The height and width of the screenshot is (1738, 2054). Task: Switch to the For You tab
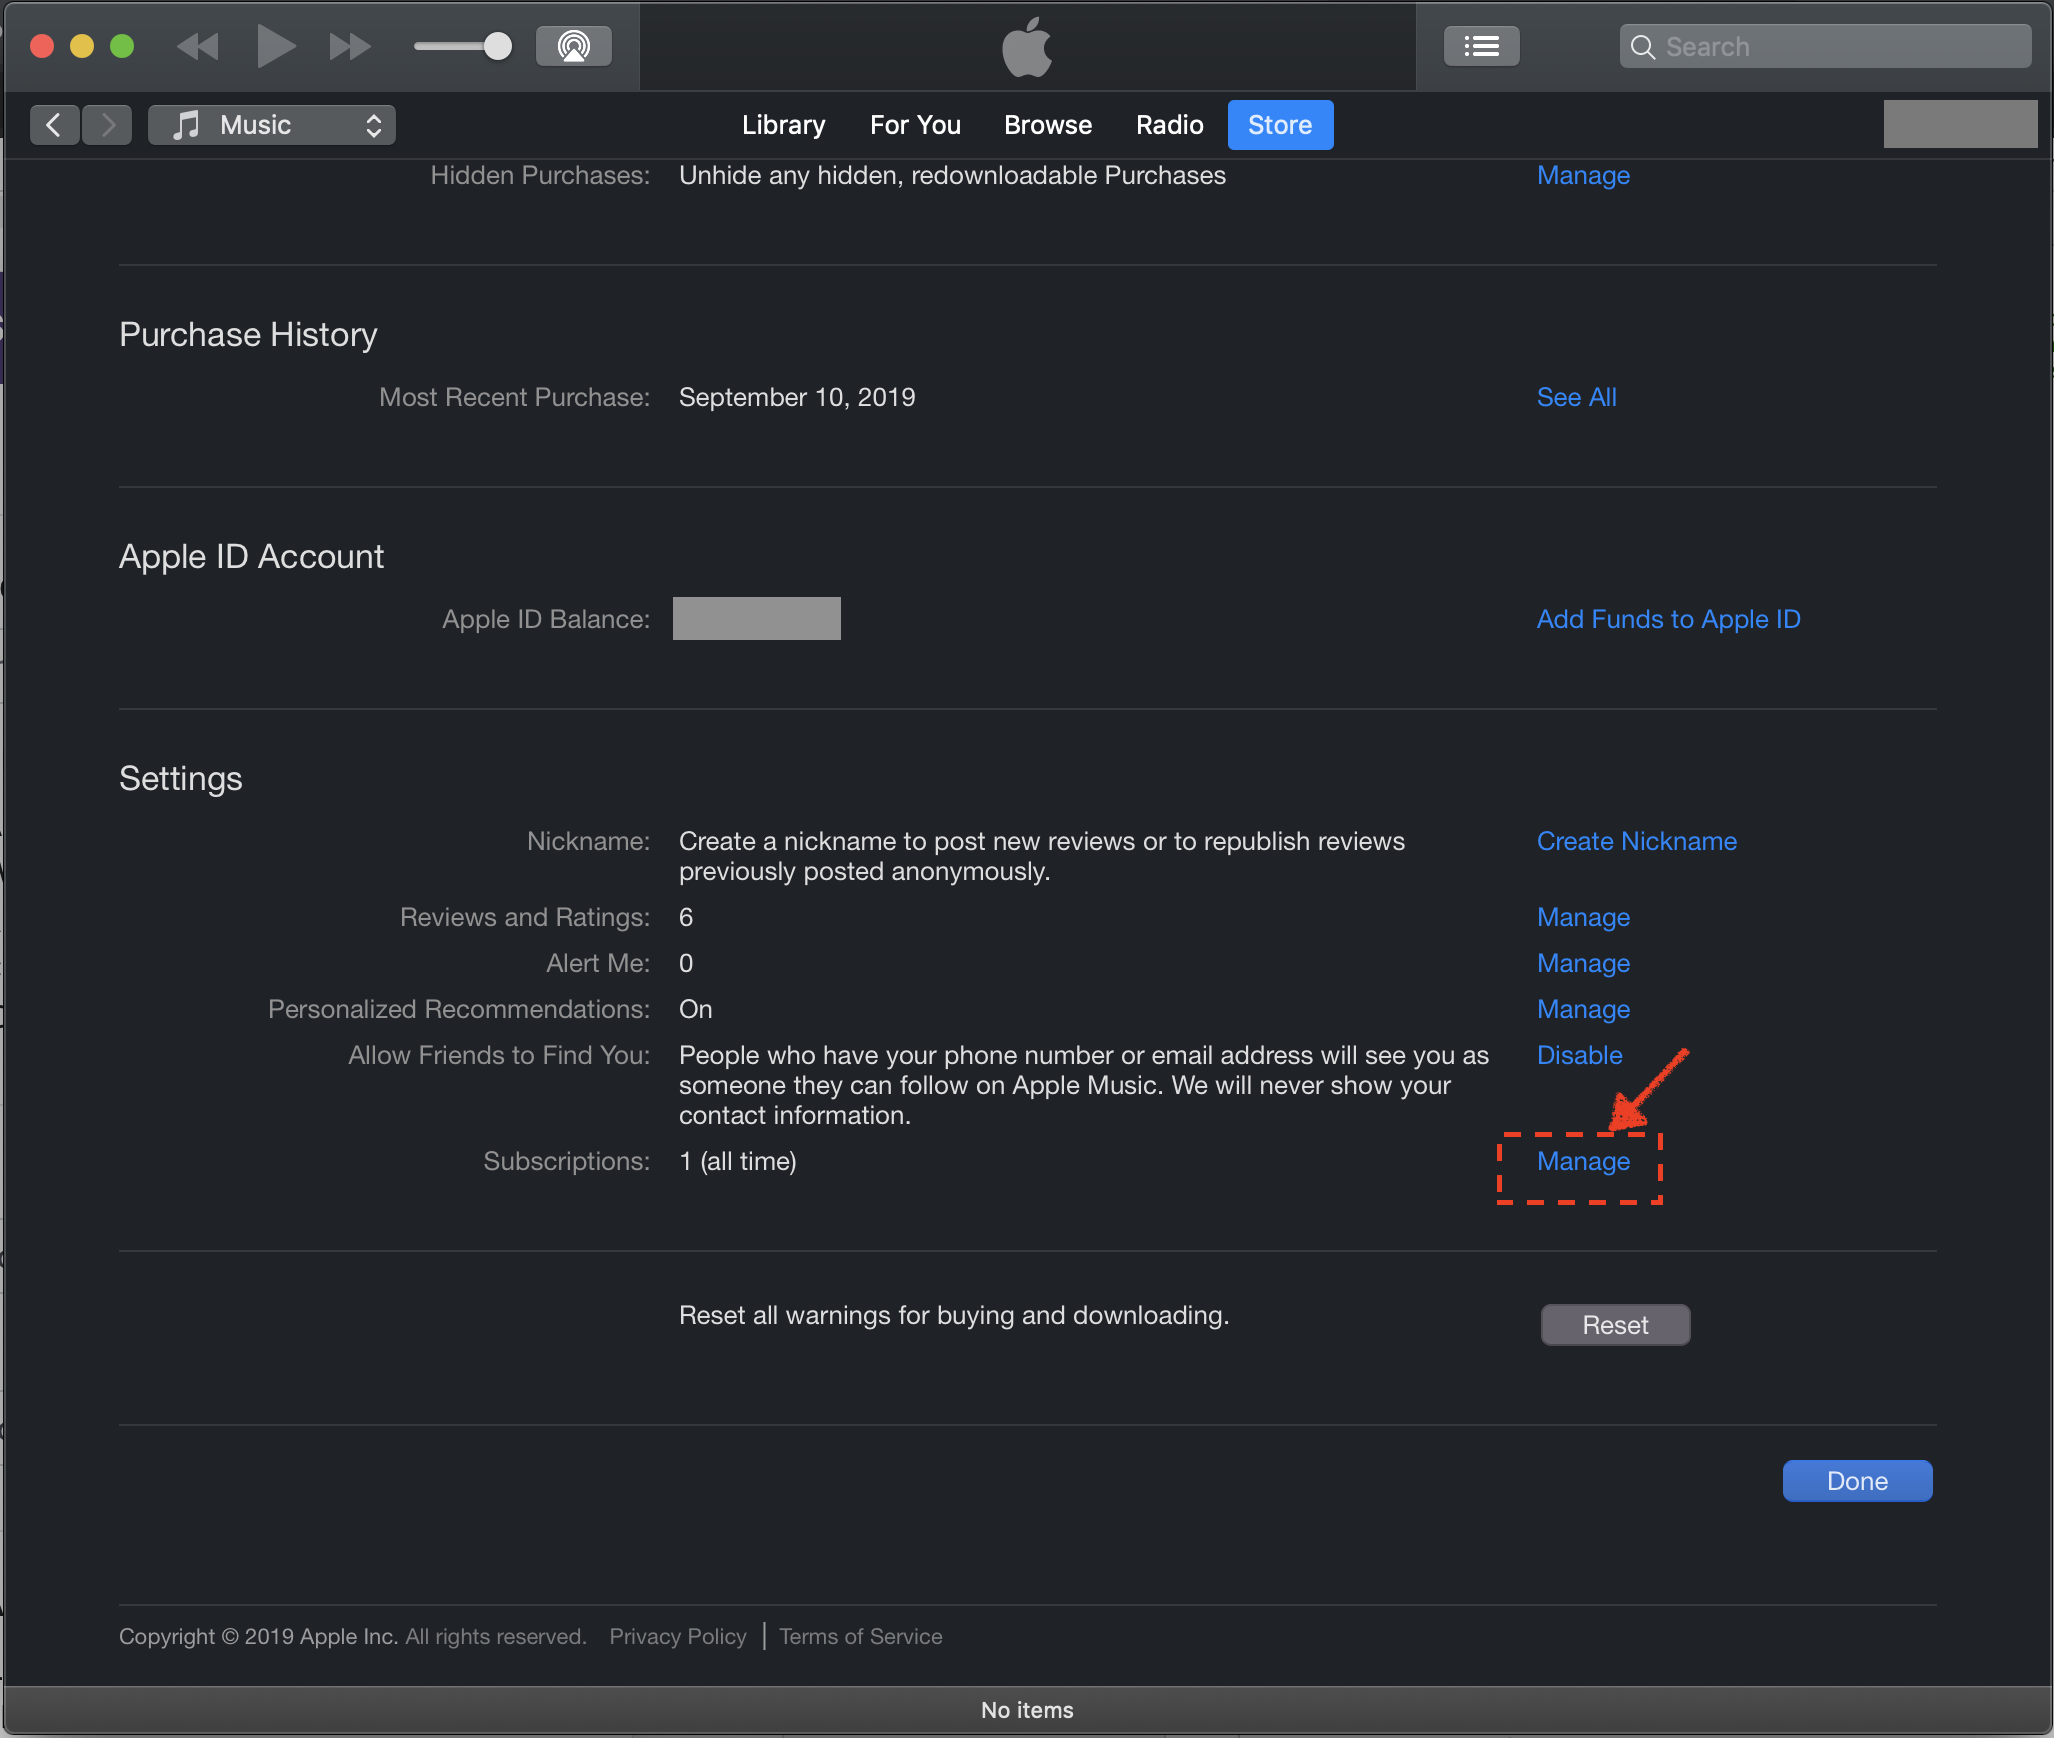pyautogui.click(x=915, y=125)
